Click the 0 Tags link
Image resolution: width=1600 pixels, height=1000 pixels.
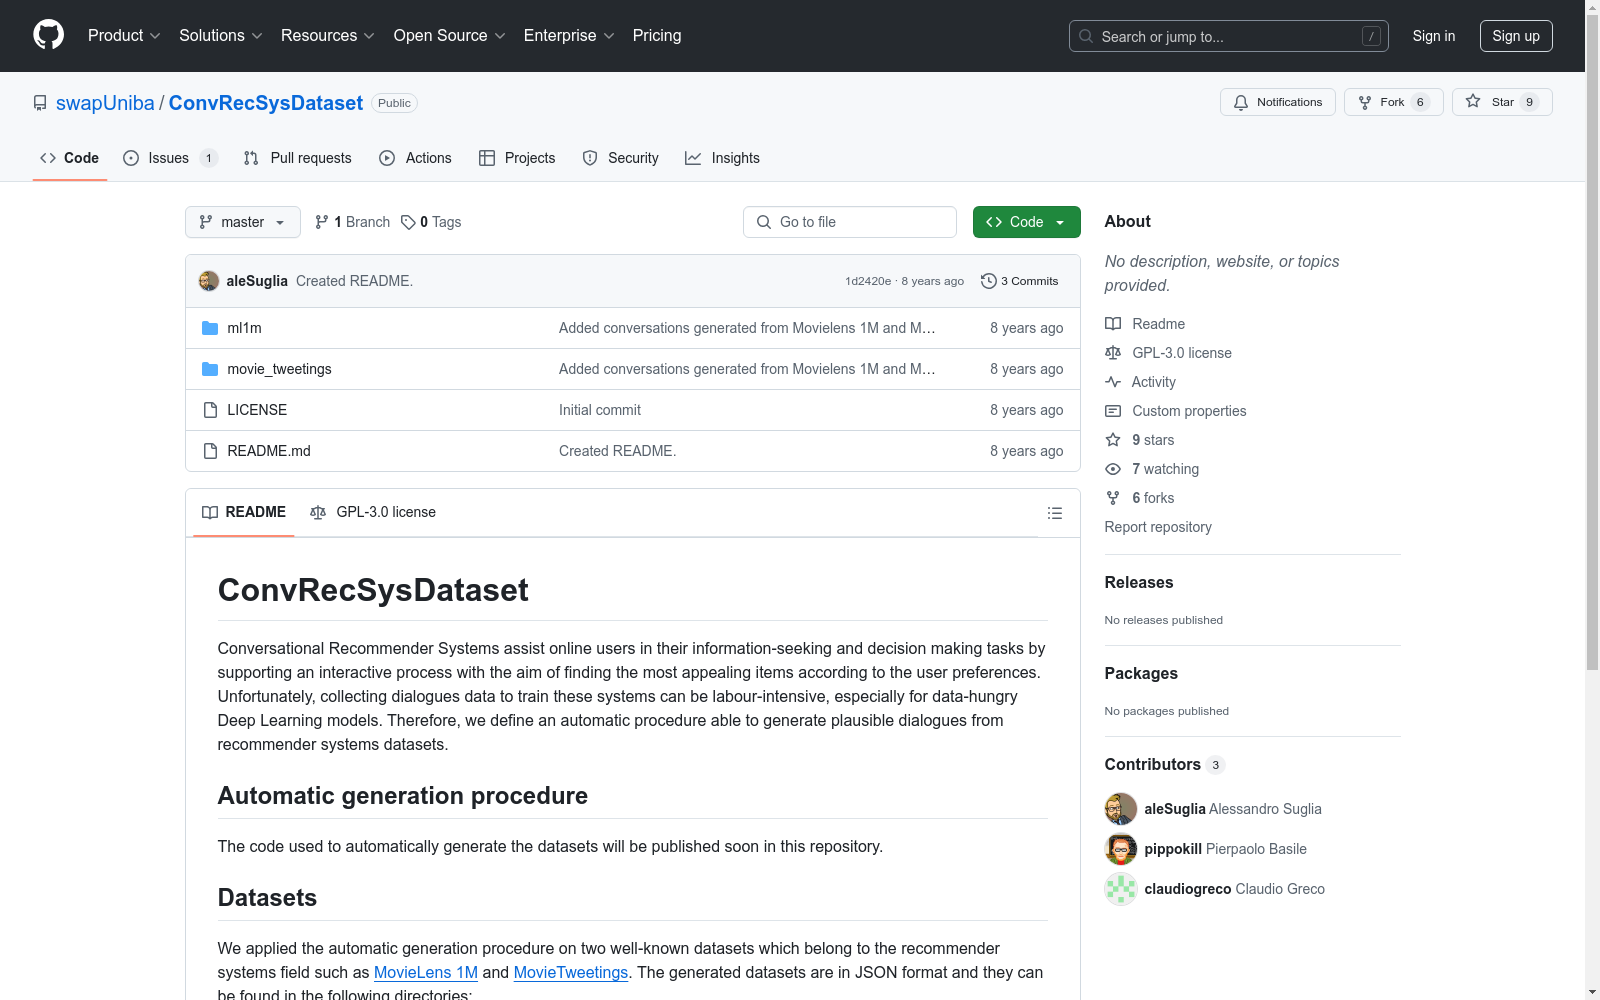(431, 222)
